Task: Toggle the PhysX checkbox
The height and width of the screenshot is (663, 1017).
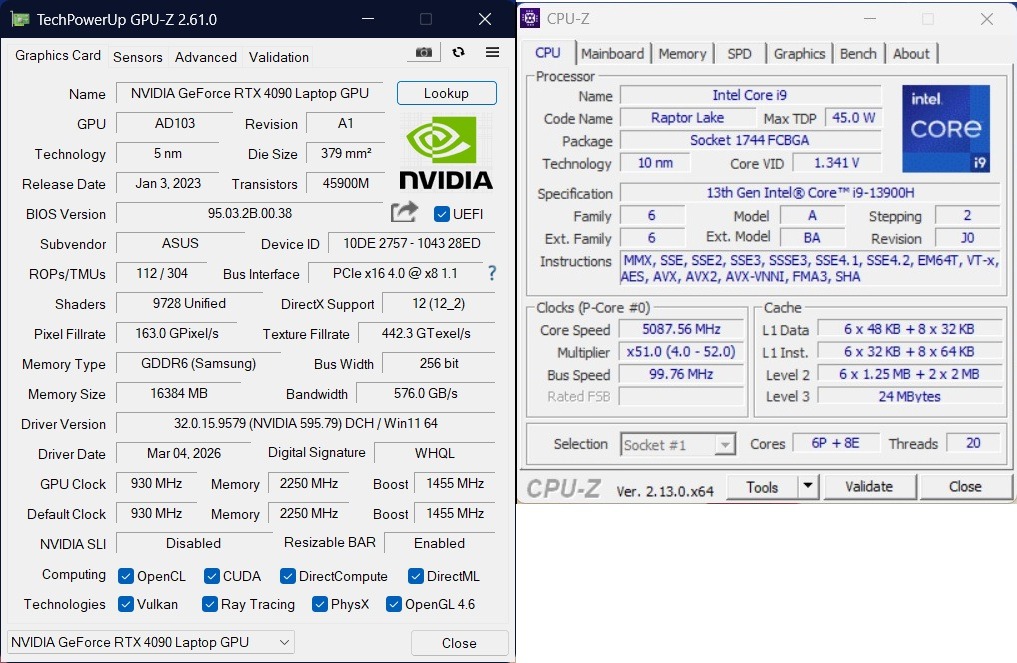Action: click(320, 604)
